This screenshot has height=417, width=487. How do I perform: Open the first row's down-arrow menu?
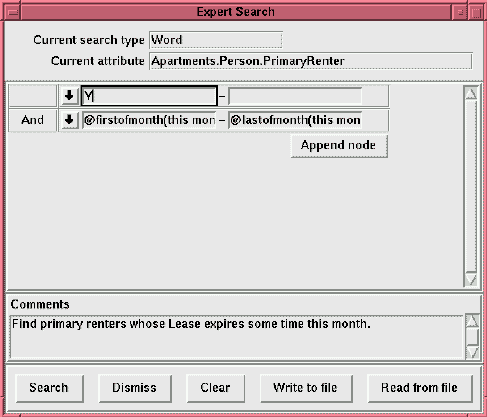[69, 96]
